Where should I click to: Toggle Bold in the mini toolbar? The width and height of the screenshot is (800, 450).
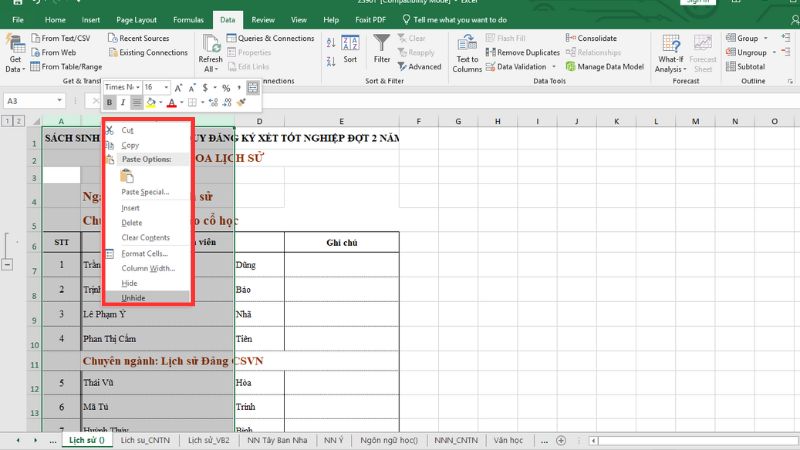pos(110,102)
